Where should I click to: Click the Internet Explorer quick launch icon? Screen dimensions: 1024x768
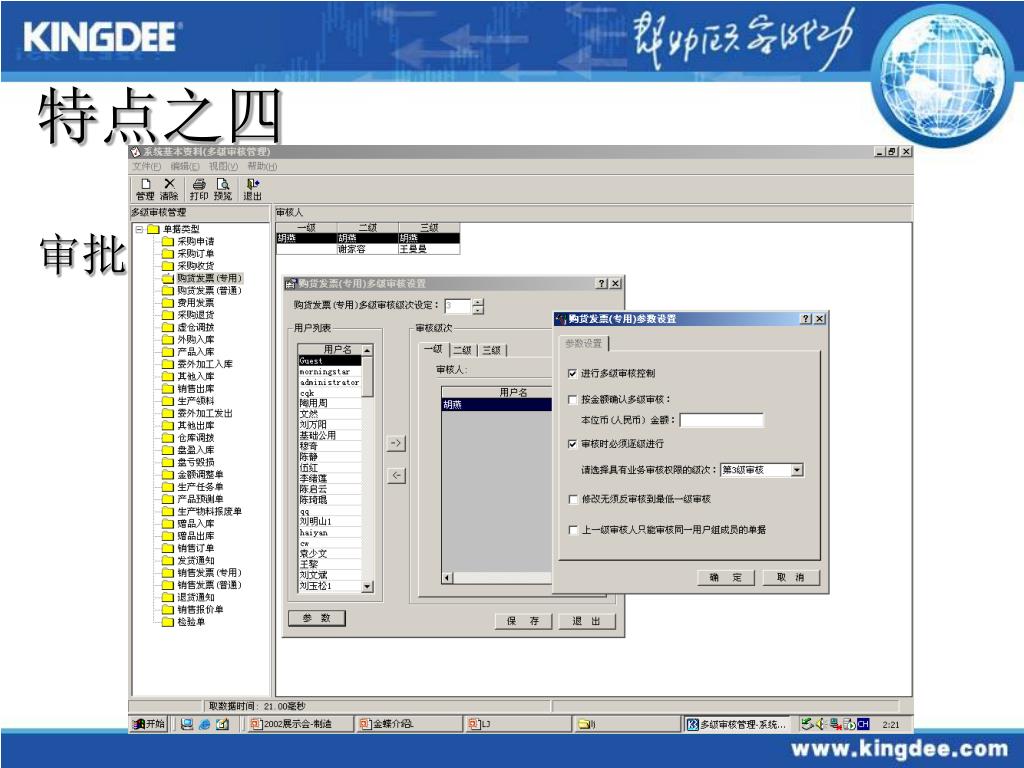[x=204, y=724]
